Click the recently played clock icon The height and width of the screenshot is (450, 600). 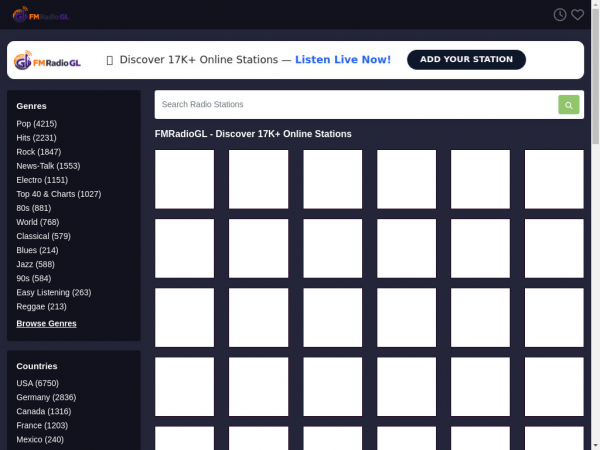click(x=560, y=15)
